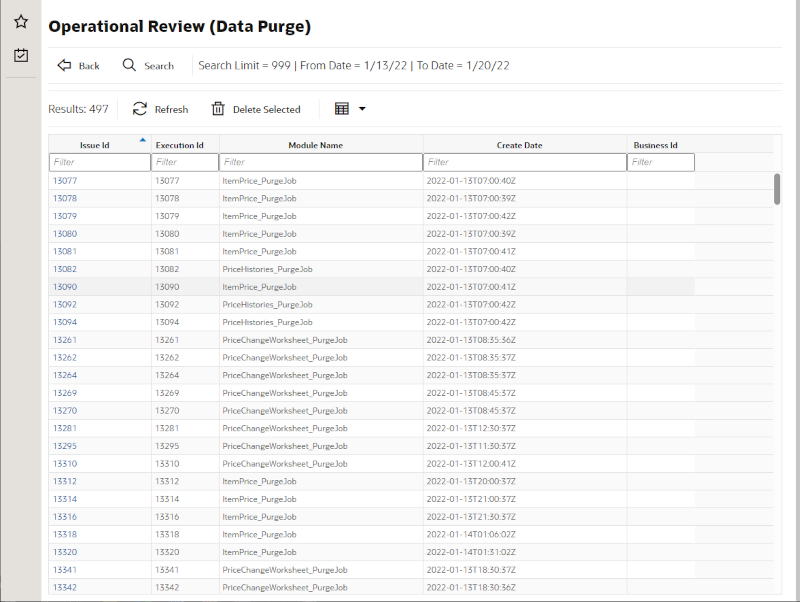This screenshot has height=602, width=800.
Task: Focus the Module Name filter field
Action: [x=321, y=162]
